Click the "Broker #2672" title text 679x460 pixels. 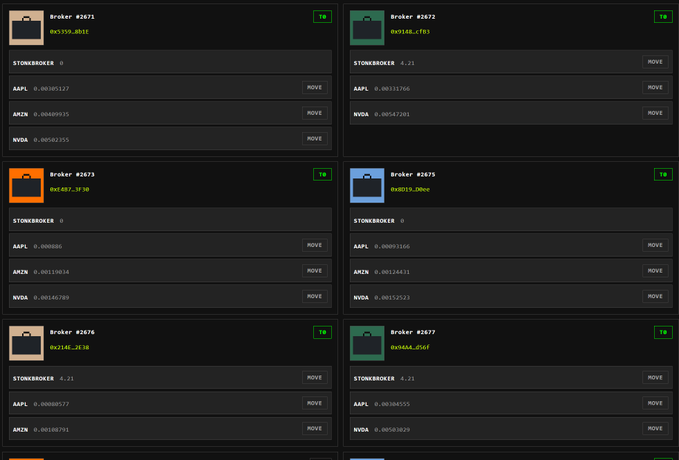click(413, 17)
